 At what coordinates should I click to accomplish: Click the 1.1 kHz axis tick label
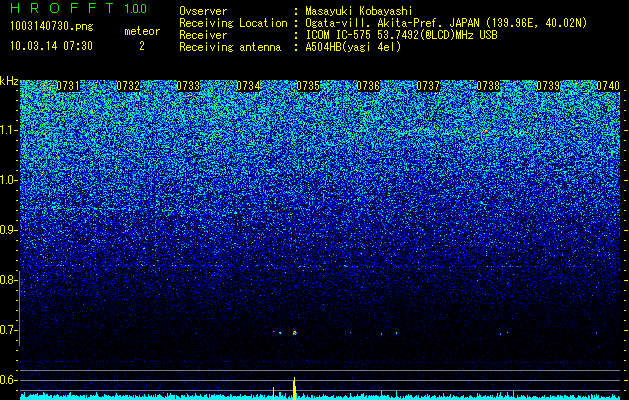(7, 130)
